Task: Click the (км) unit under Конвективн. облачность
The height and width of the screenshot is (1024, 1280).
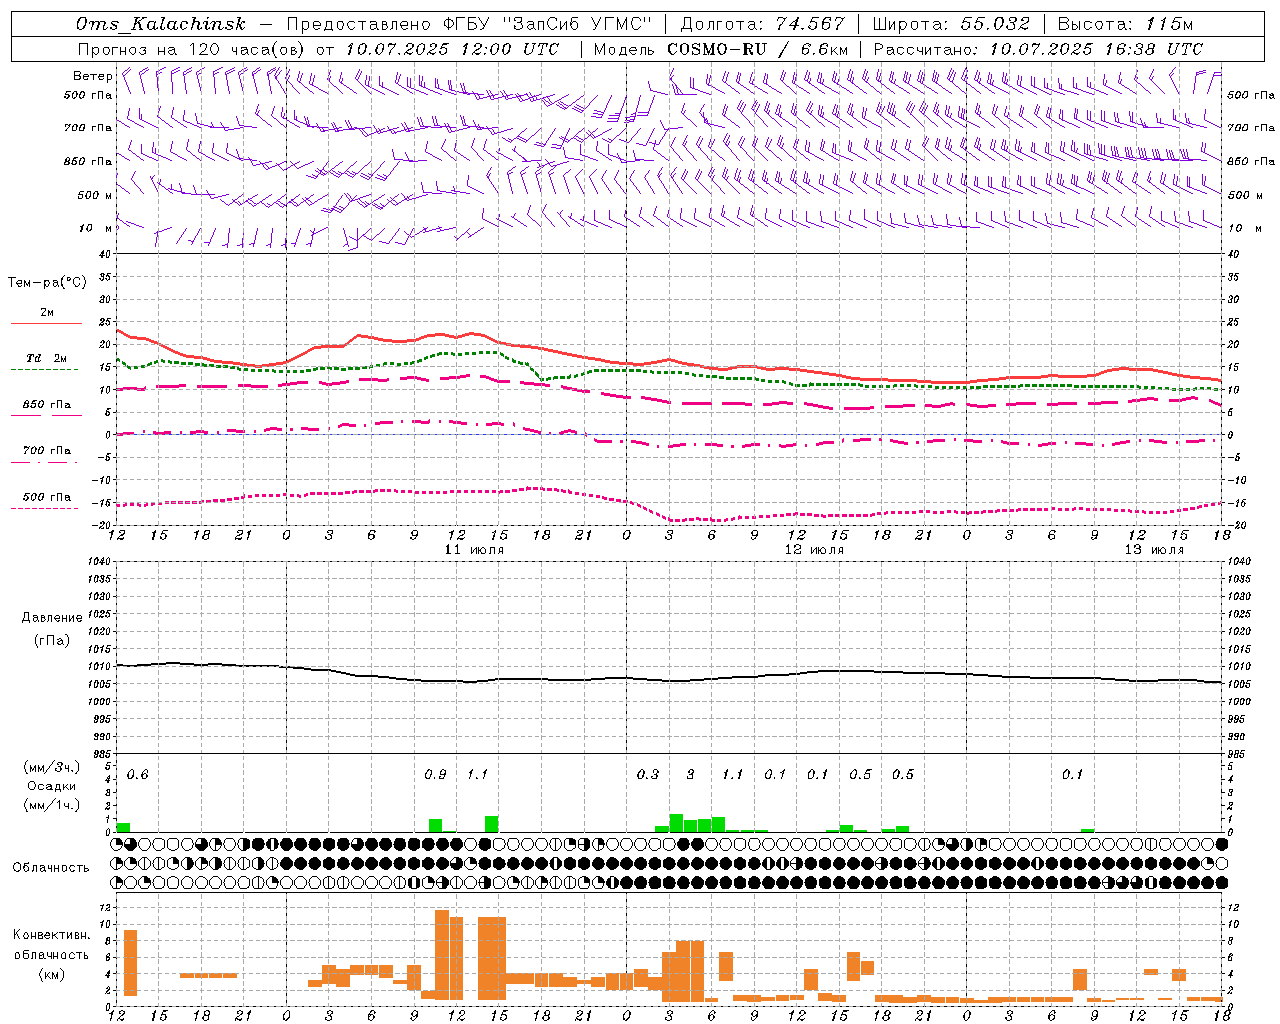Action: [52, 974]
